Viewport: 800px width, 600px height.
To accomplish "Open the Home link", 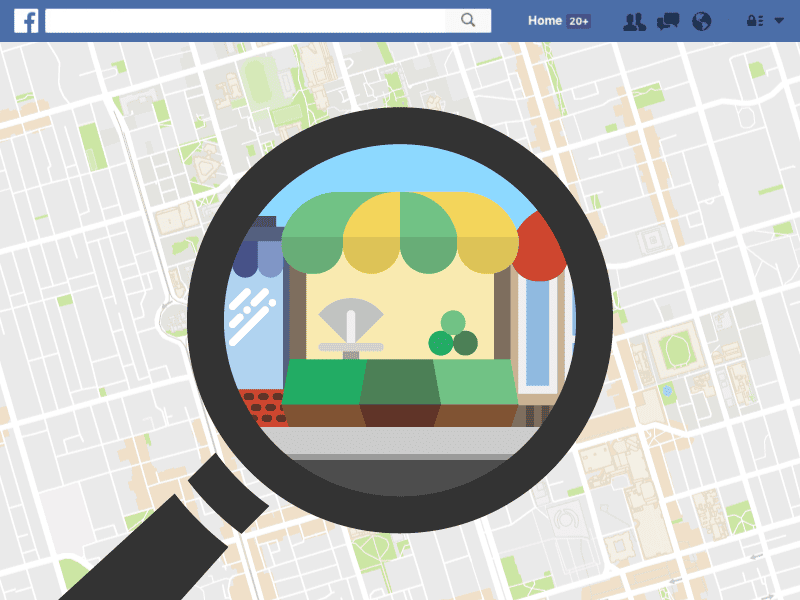I will click(x=544, y=21).
